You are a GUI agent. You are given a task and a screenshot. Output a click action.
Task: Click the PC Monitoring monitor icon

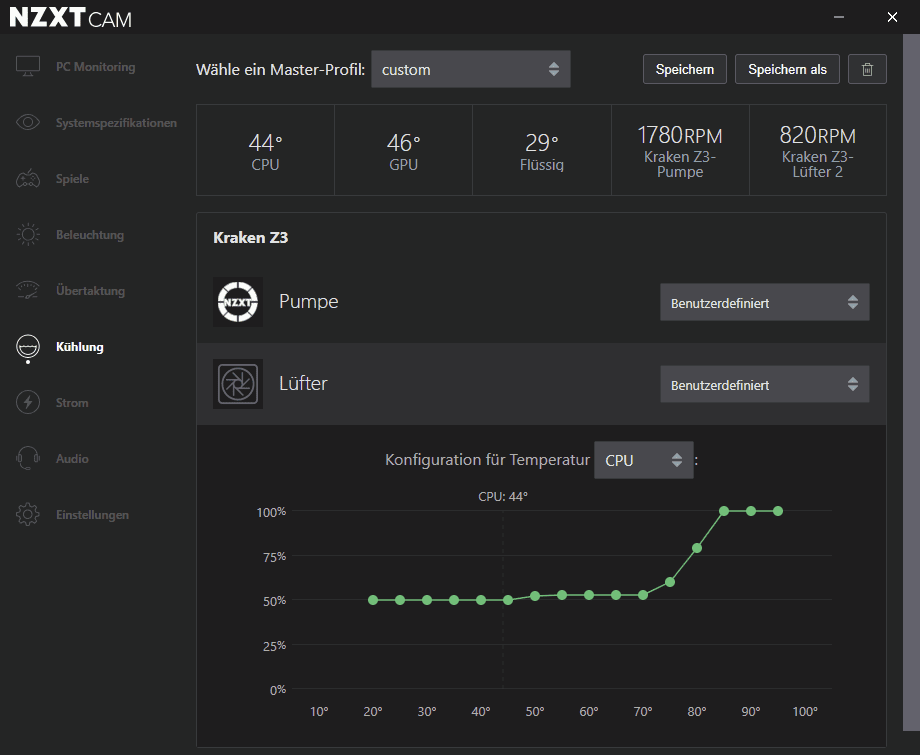28,66
